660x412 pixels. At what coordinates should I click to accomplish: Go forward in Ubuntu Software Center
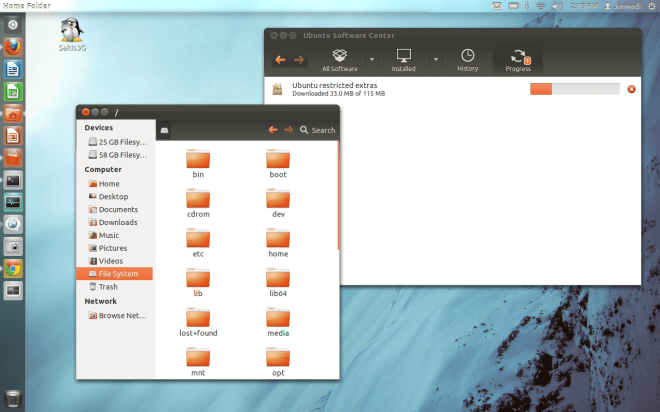[299, 60]
